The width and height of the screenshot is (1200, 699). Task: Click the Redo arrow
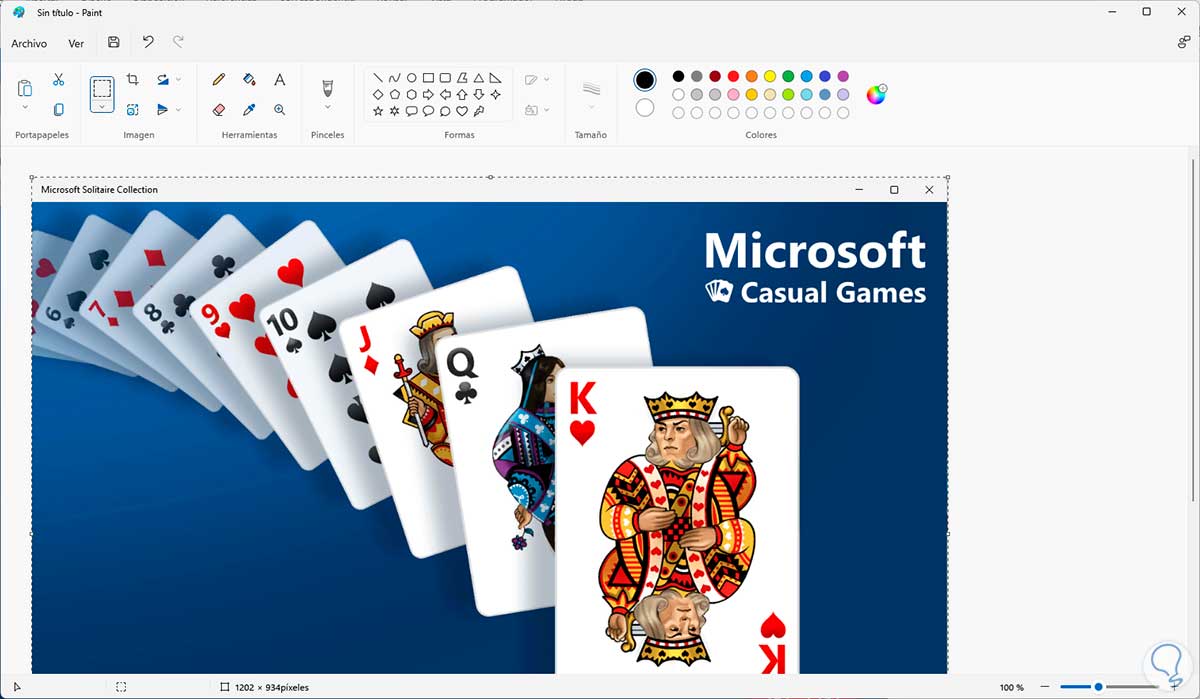click(x=178, y=42)
